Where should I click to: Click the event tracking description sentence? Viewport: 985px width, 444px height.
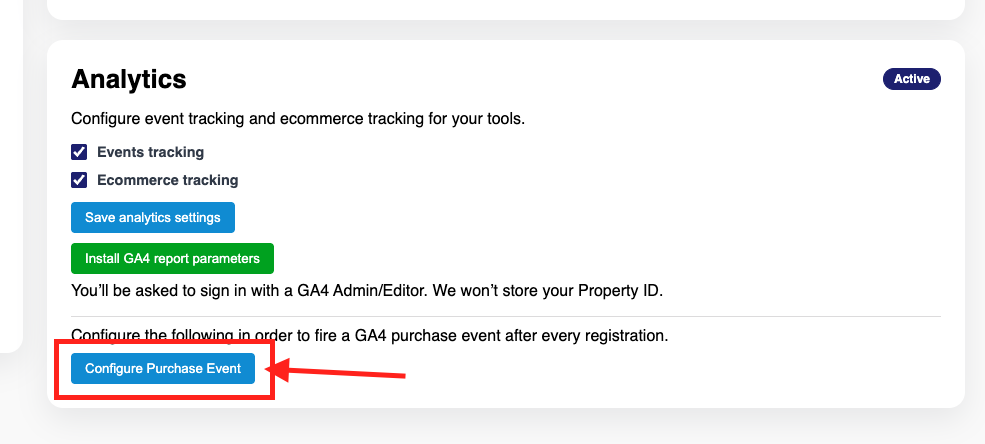(x=298, y=118)
